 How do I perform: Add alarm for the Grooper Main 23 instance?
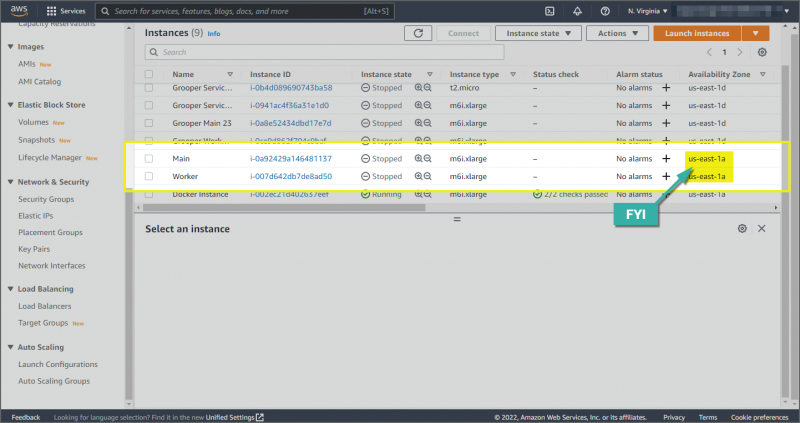click(x=666, y=123)
